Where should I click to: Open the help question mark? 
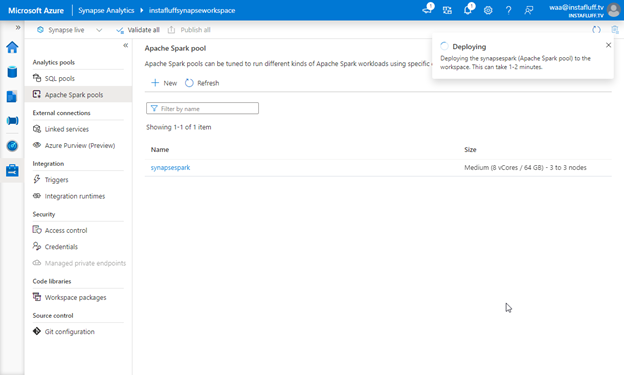pyautogui.click(x=509, y=10)
